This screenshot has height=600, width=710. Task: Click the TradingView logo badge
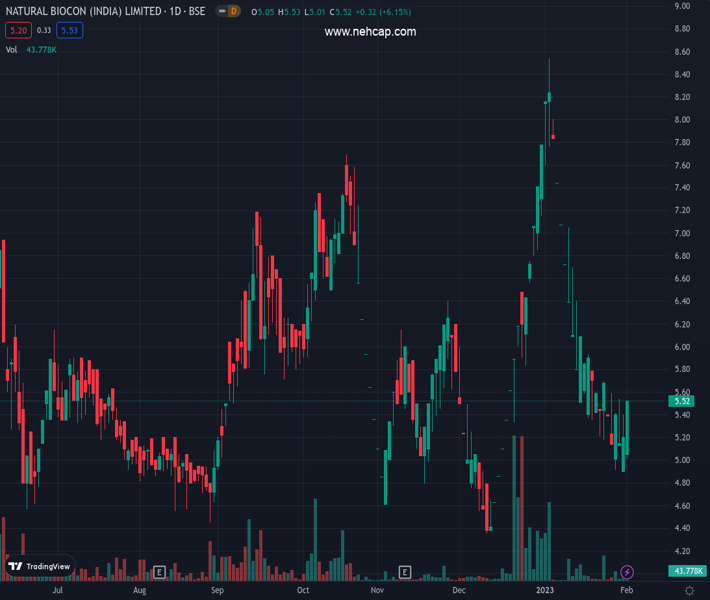pyautogui.click(x=39, y=566)
